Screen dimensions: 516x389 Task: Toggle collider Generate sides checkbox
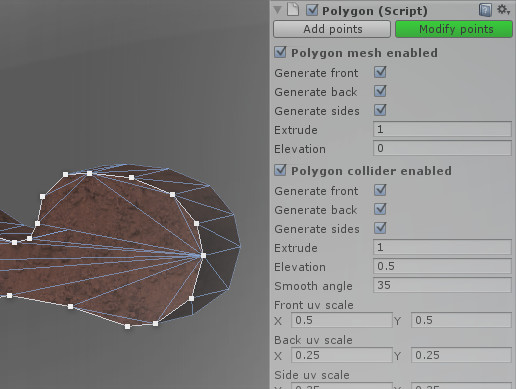point(380,228)
